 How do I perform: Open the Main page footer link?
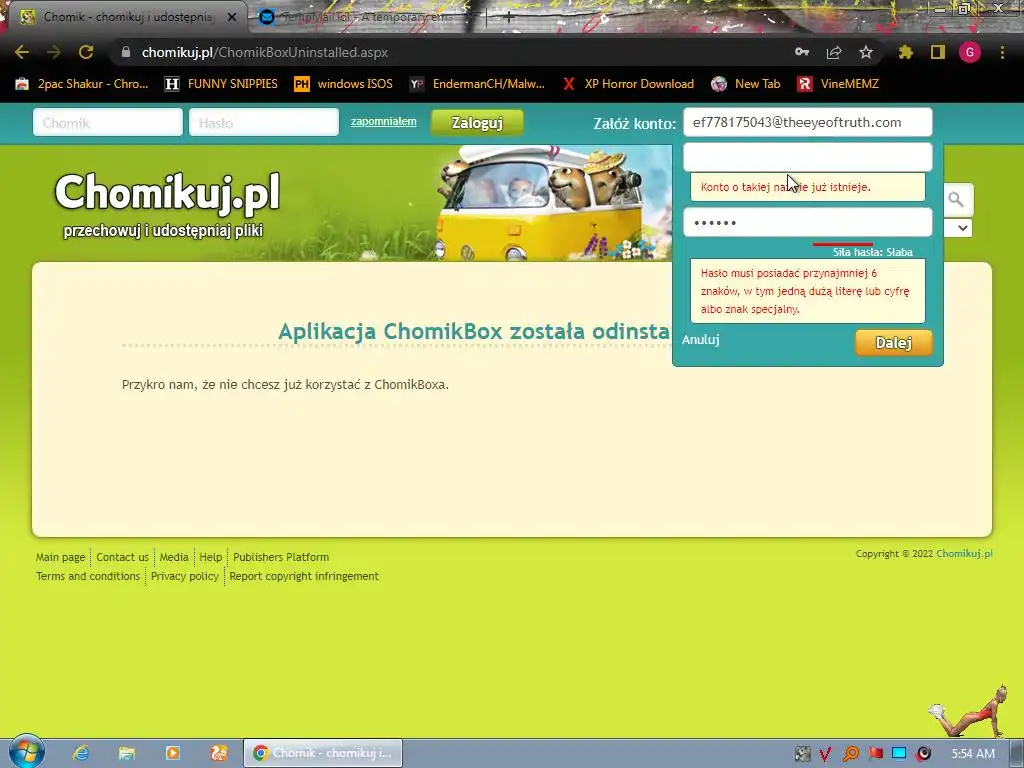(60, 557)
